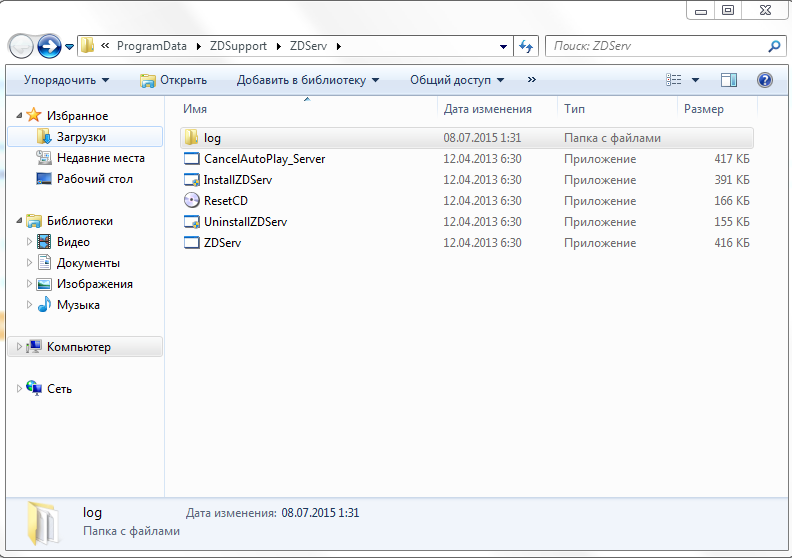Expand the arrow after ProgramData breadcrumb
792x558 pixels.
click(x=199, y=46)
